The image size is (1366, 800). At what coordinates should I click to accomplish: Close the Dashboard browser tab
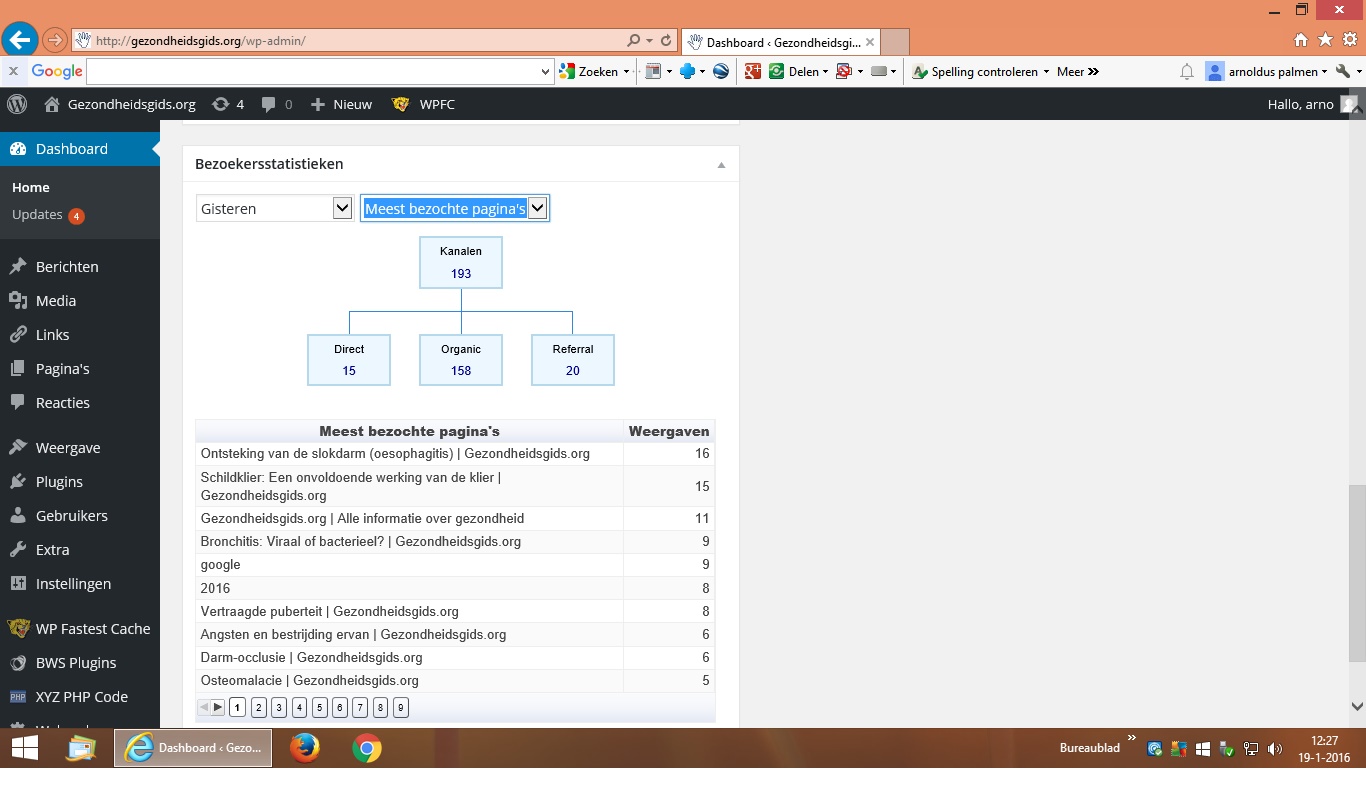pos(870,42)
